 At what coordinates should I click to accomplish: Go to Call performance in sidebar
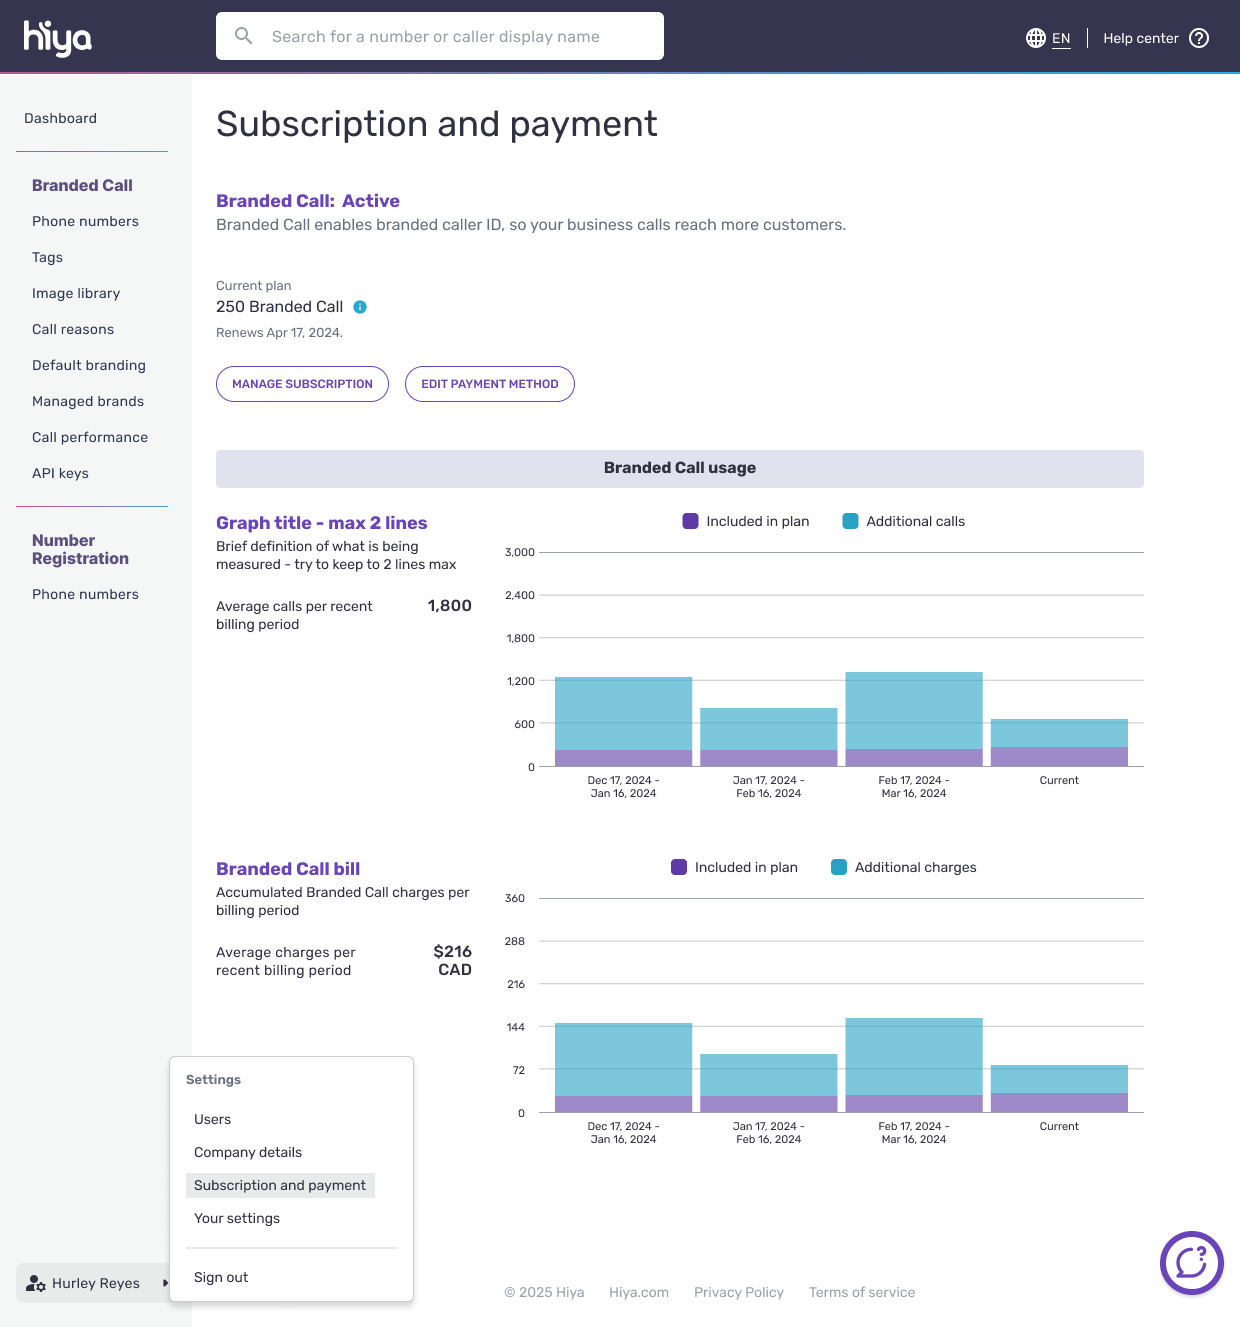tap(90, 437)
